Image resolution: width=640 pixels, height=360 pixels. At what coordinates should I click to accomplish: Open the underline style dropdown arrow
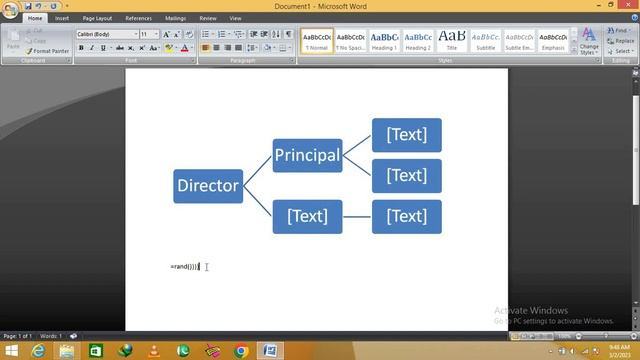(111, 48)
